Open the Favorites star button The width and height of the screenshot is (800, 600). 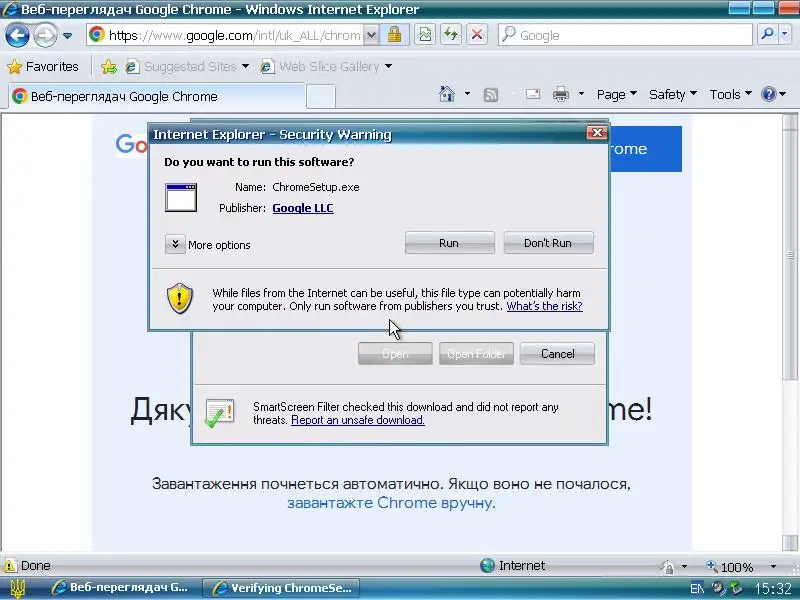[43, 66]
